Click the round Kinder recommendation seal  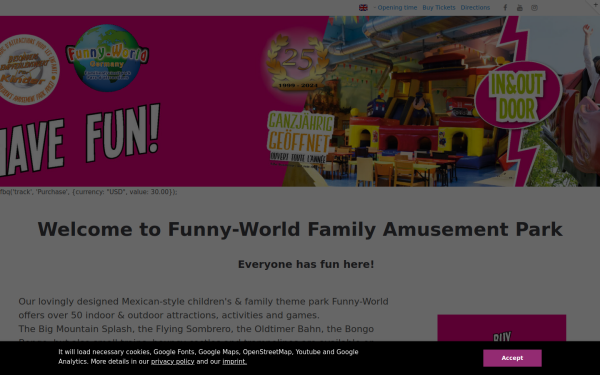click(29, 70)
